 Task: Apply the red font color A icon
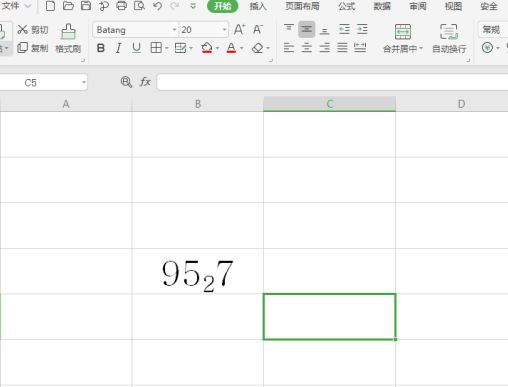tap(231, 48)
